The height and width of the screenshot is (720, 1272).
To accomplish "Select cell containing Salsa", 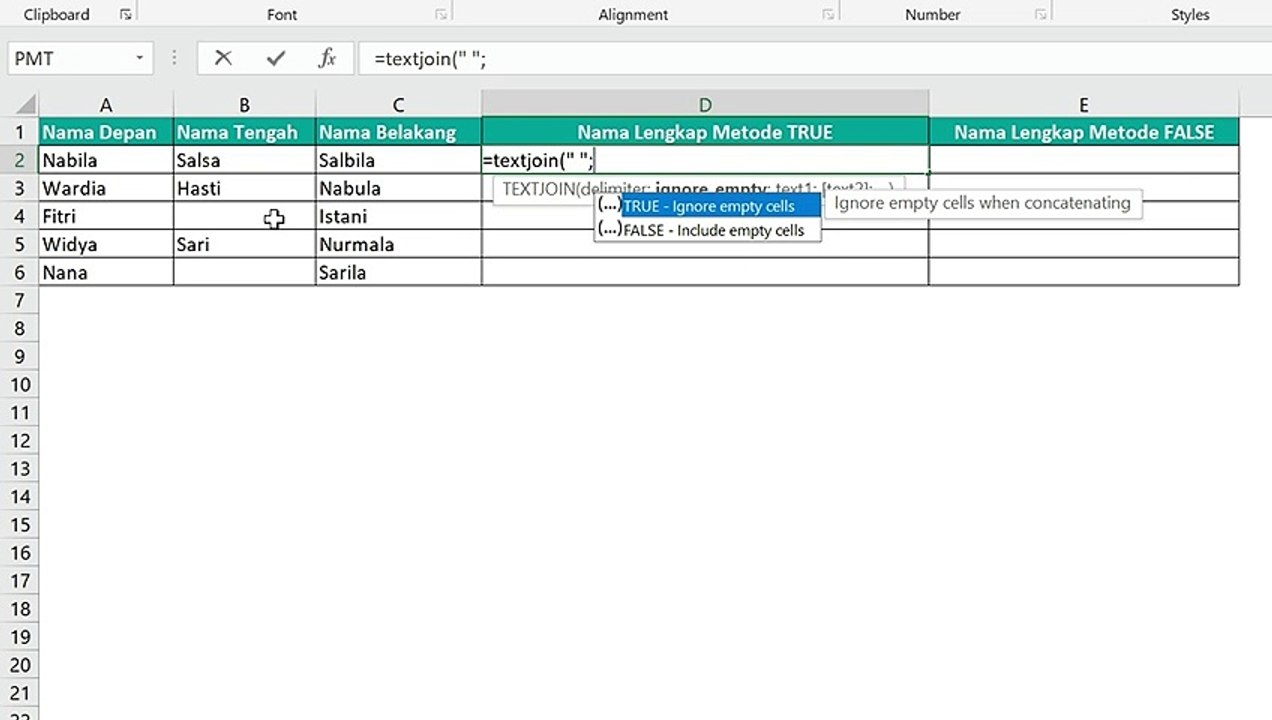I will (x=244, y=160).
